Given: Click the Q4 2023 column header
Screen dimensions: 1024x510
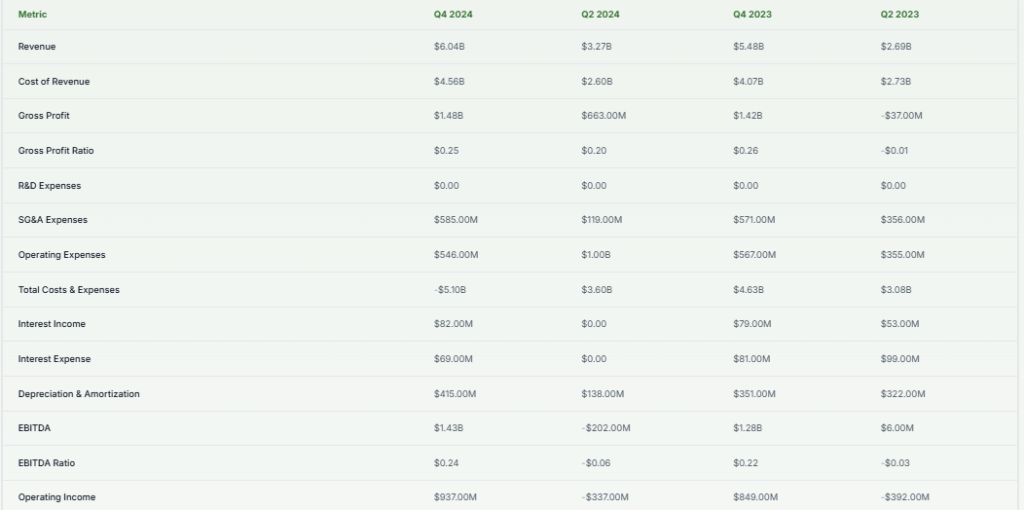Looking at the screenshot, I should 752,15.
